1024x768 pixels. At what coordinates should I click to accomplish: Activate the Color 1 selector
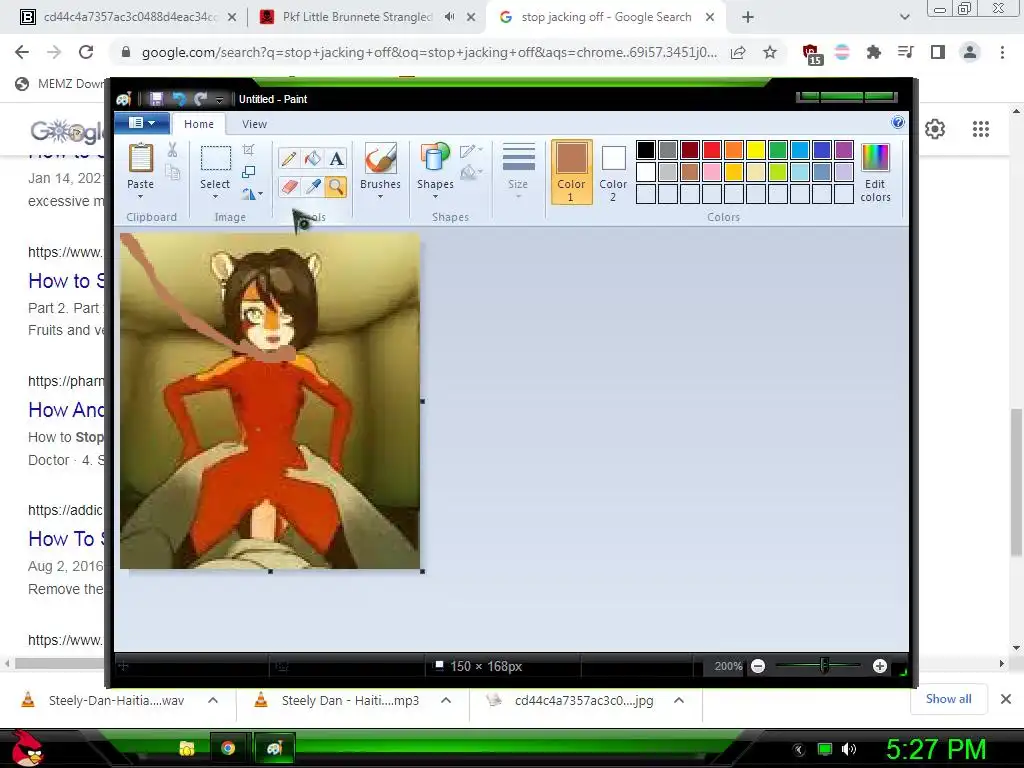coord(571,172)
